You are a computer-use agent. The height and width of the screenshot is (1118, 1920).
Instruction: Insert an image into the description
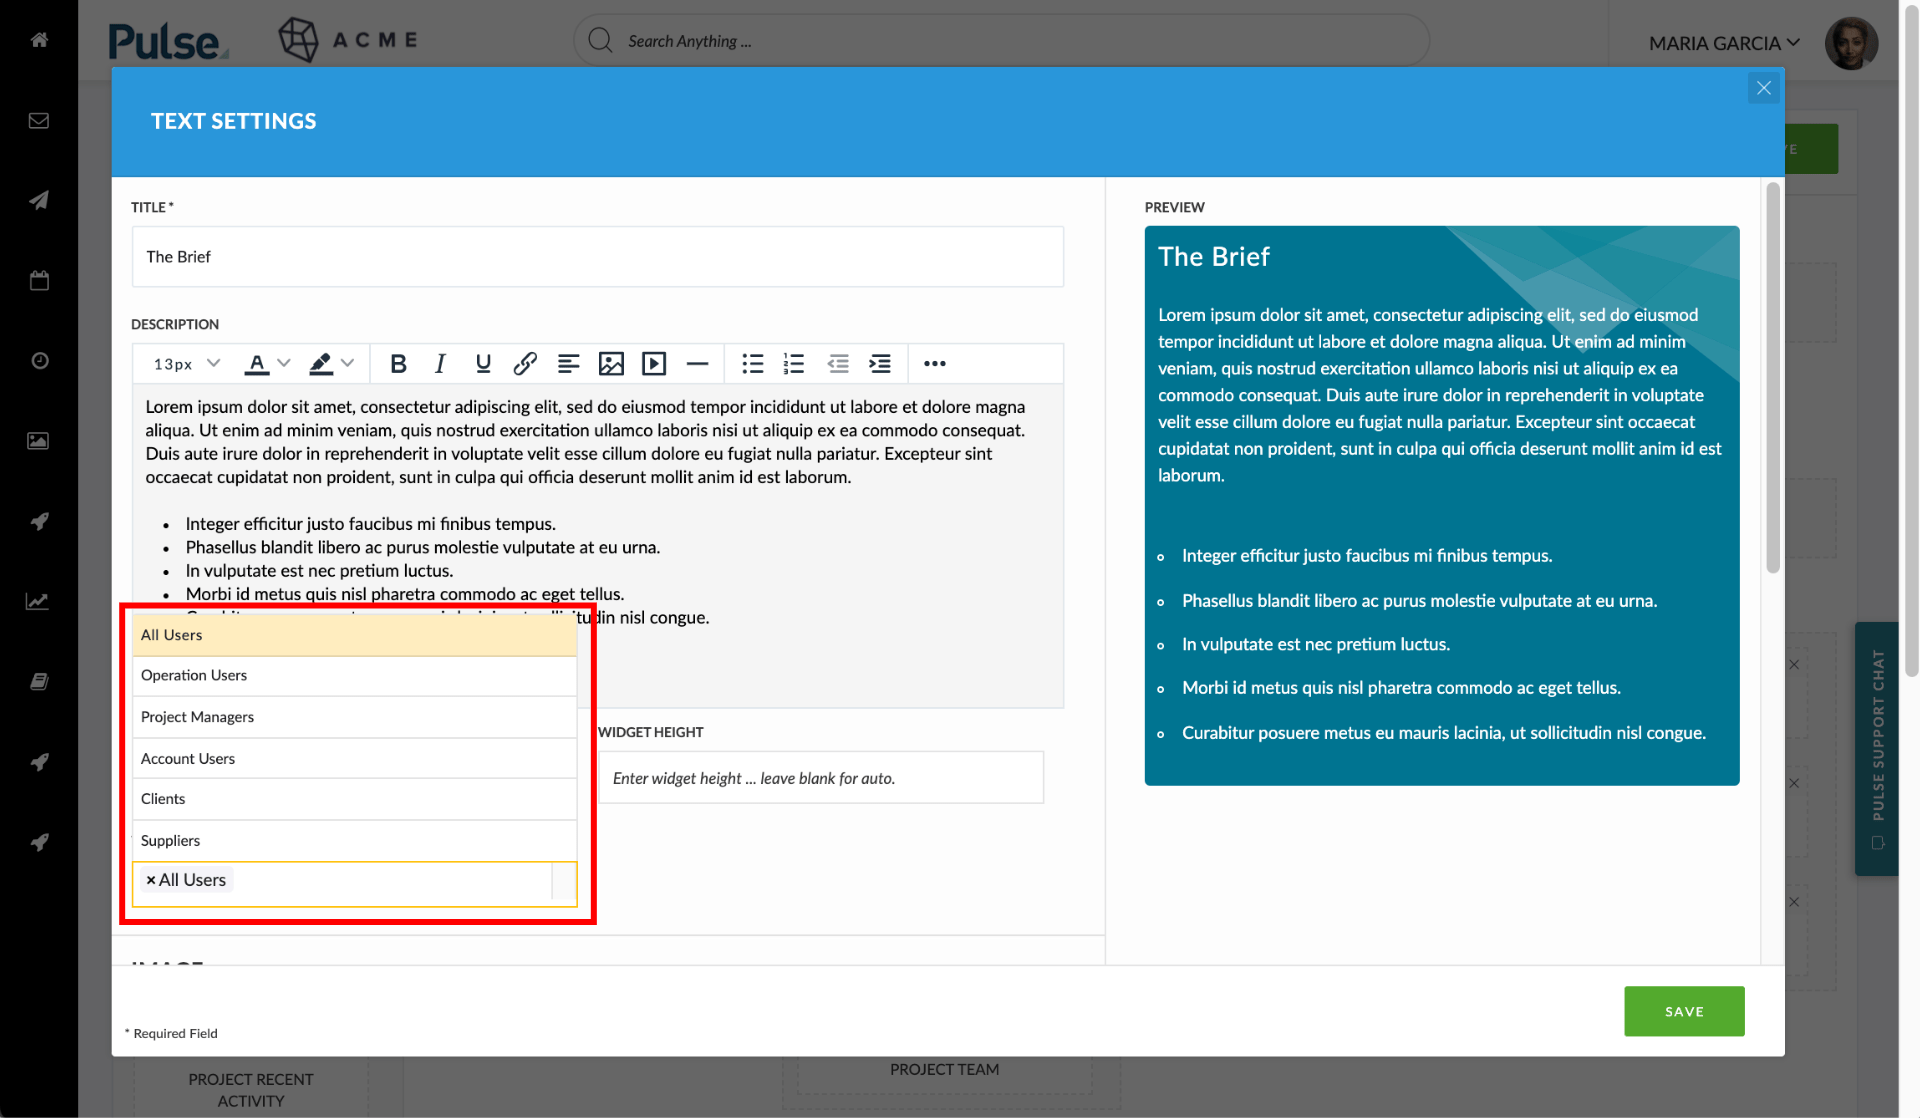[611, 364]
